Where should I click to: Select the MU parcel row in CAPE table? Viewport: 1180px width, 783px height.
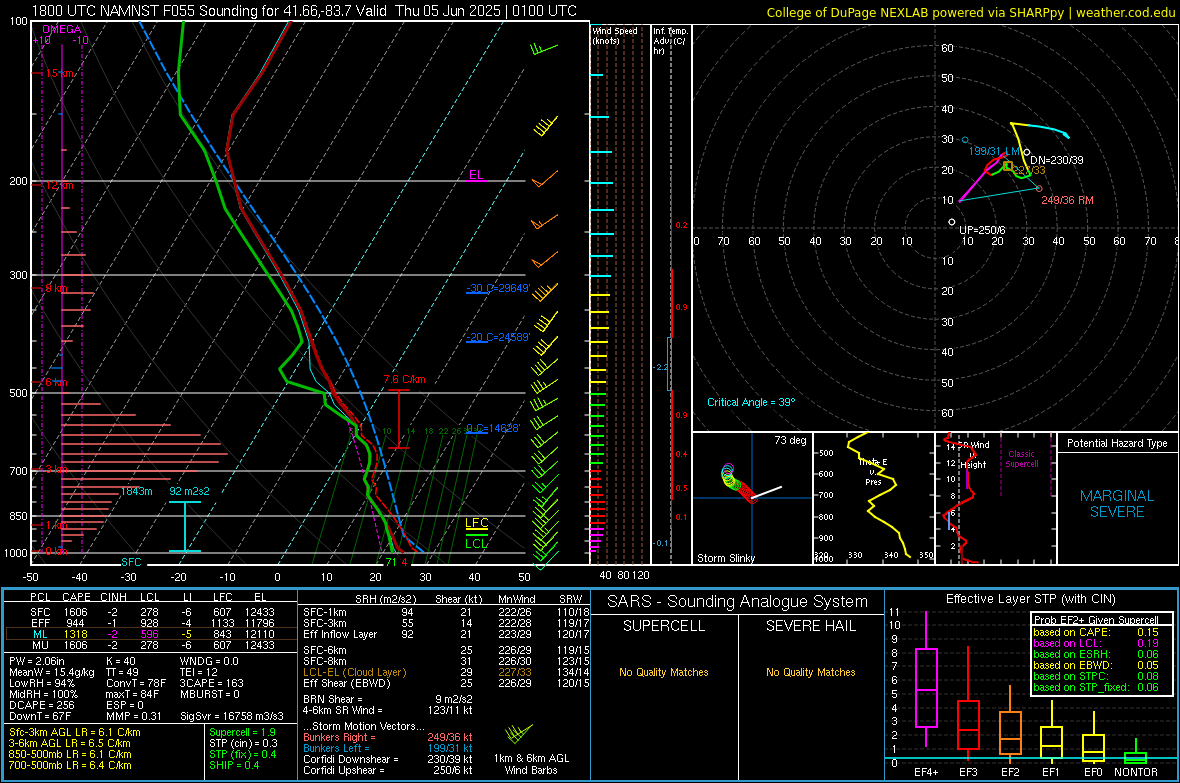point(151,645)
